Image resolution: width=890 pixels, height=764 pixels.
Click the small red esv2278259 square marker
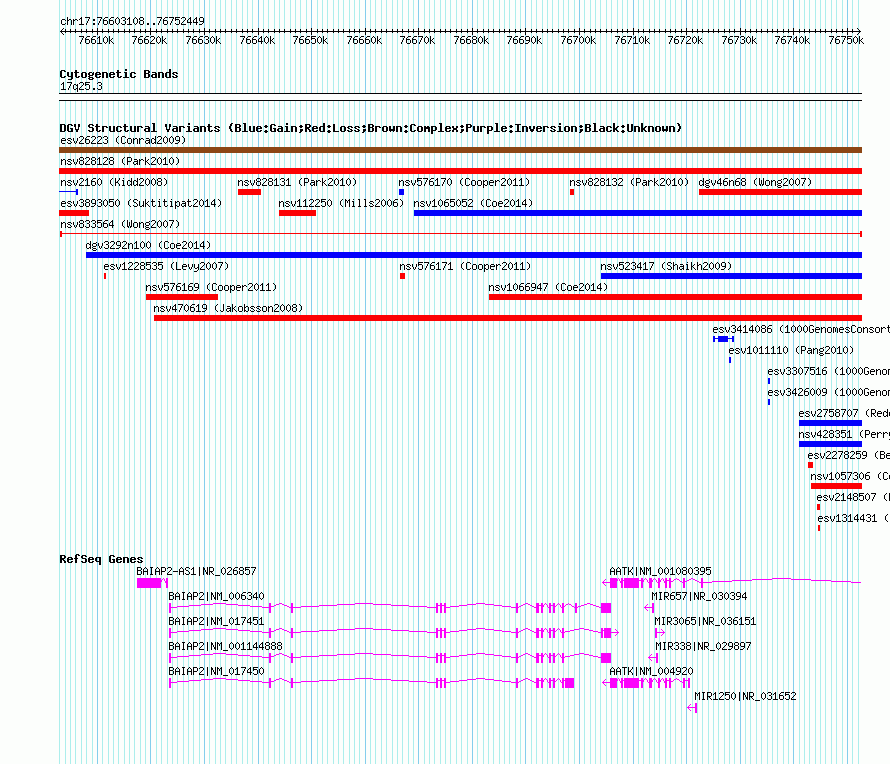[811, 465]
